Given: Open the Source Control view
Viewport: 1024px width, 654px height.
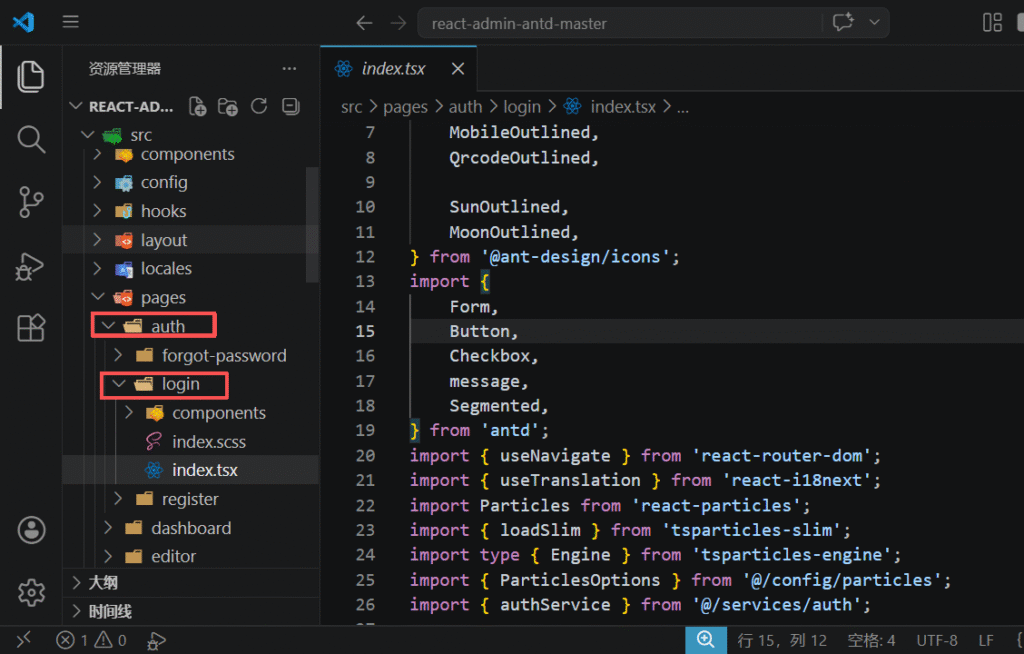Looking at the screenshot, I should [31, 202].
